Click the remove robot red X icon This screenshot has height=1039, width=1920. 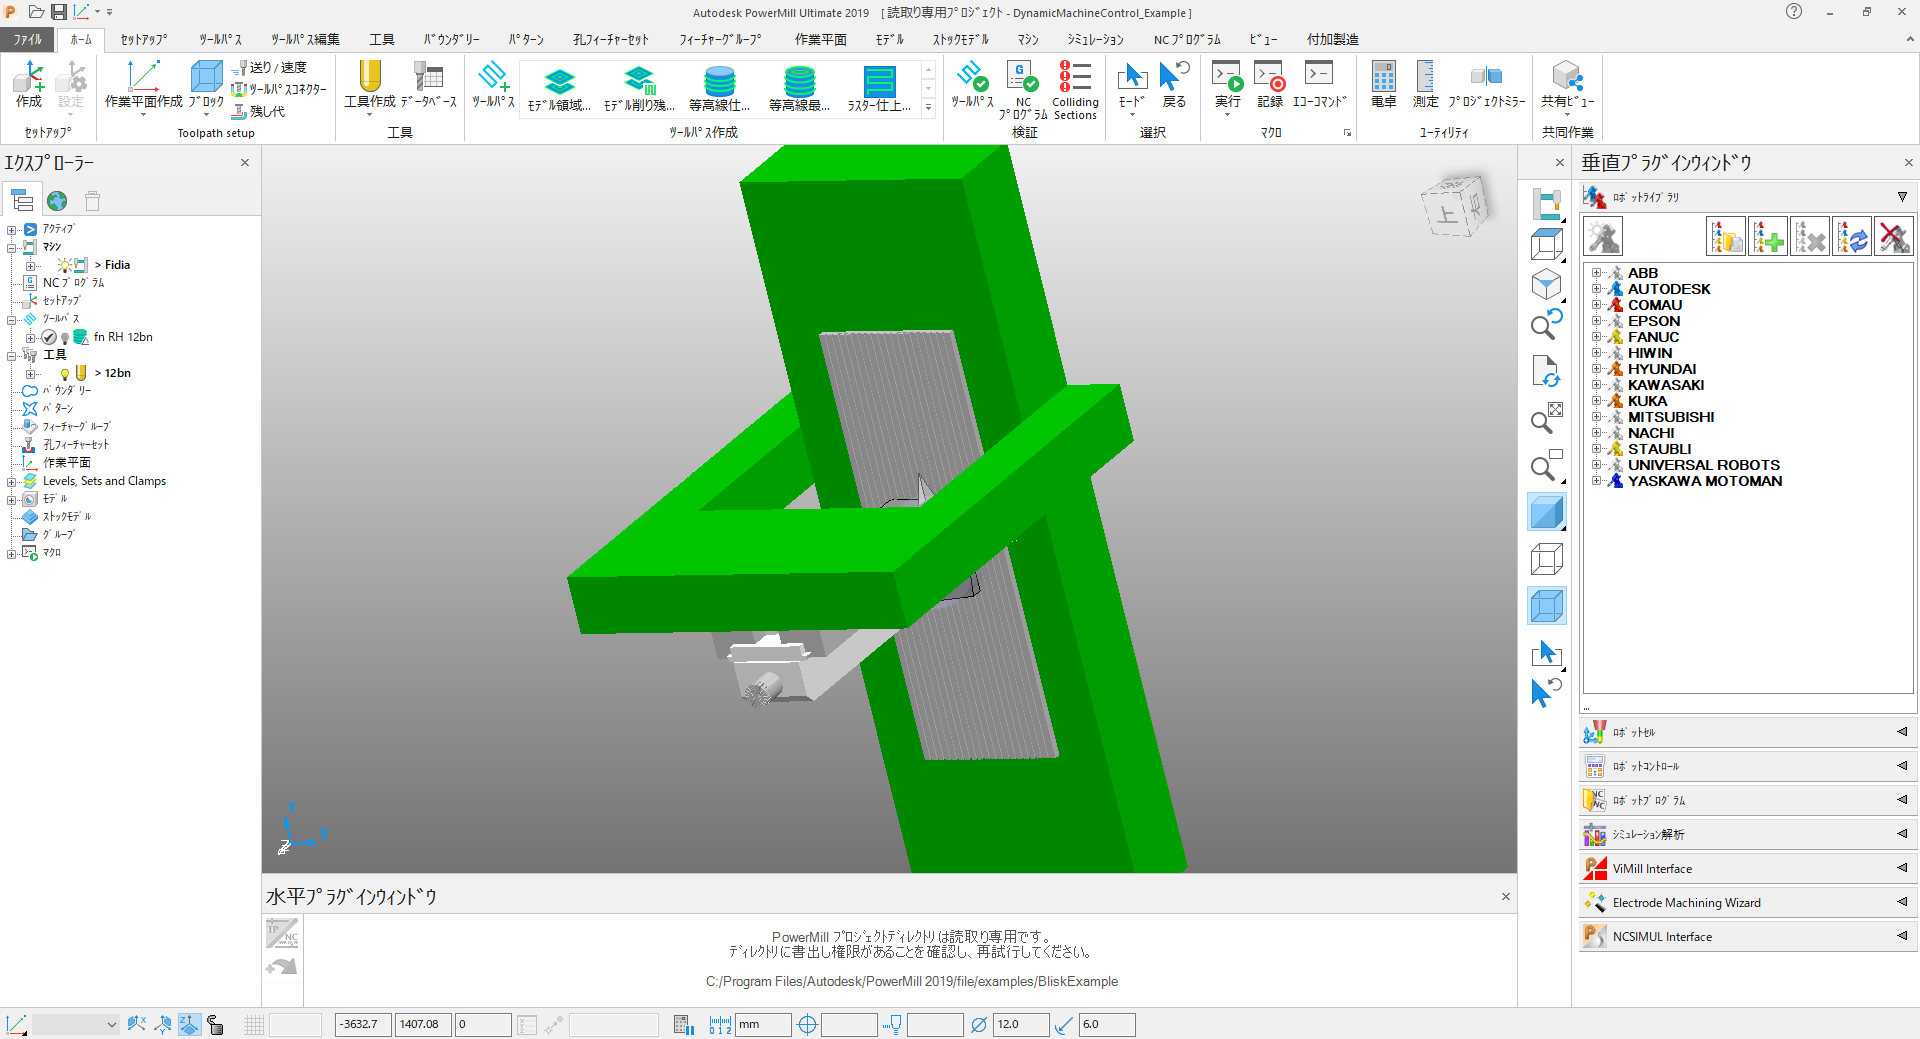pyautogui.click(x=1894, y=237)
